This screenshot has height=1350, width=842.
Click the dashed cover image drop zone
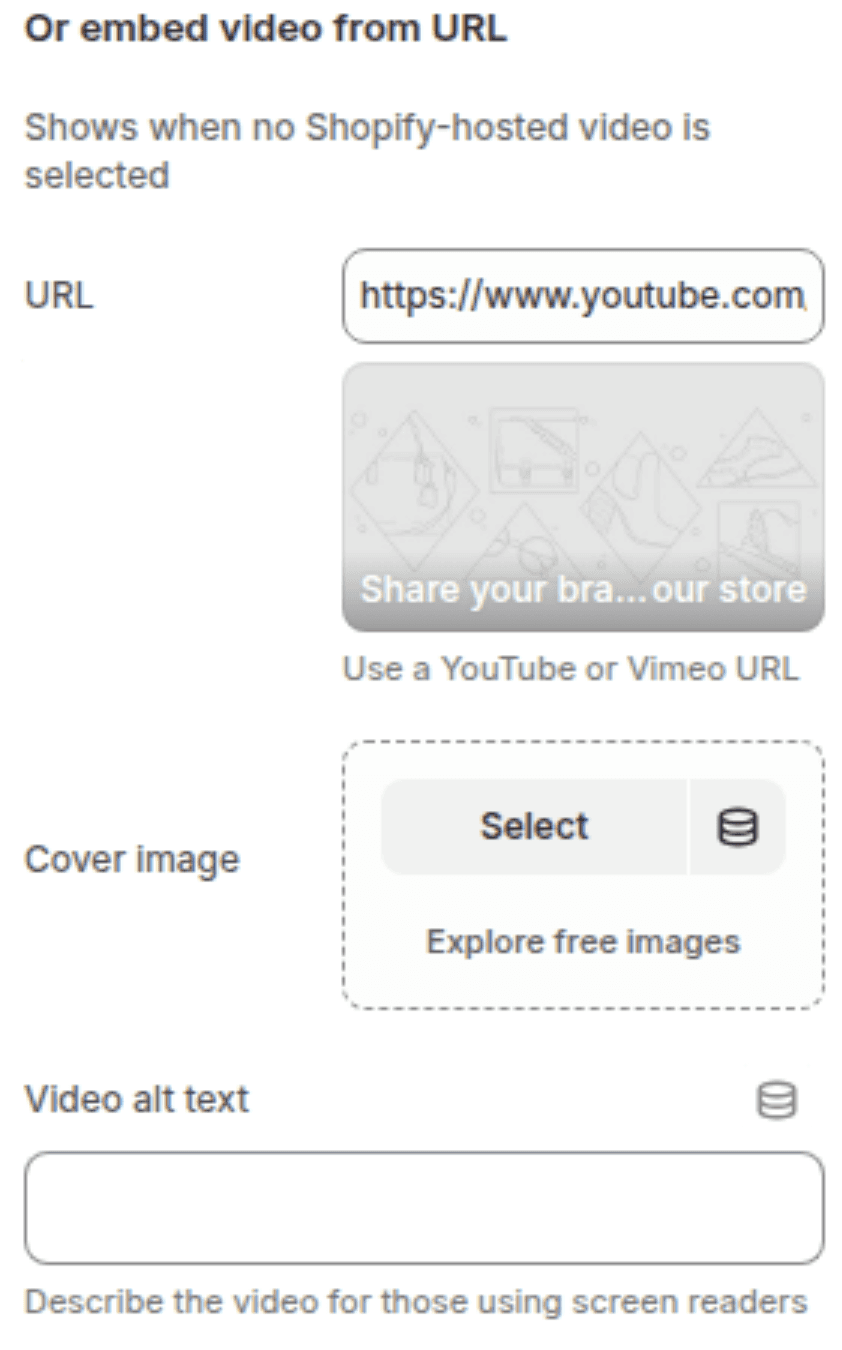coord(583,874)
